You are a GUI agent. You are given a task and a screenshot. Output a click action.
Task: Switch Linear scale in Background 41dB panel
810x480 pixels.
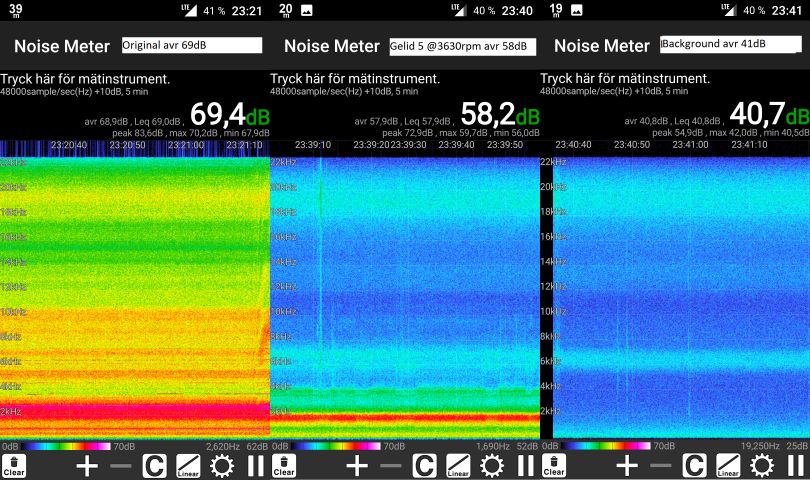(x=728, y=466)
